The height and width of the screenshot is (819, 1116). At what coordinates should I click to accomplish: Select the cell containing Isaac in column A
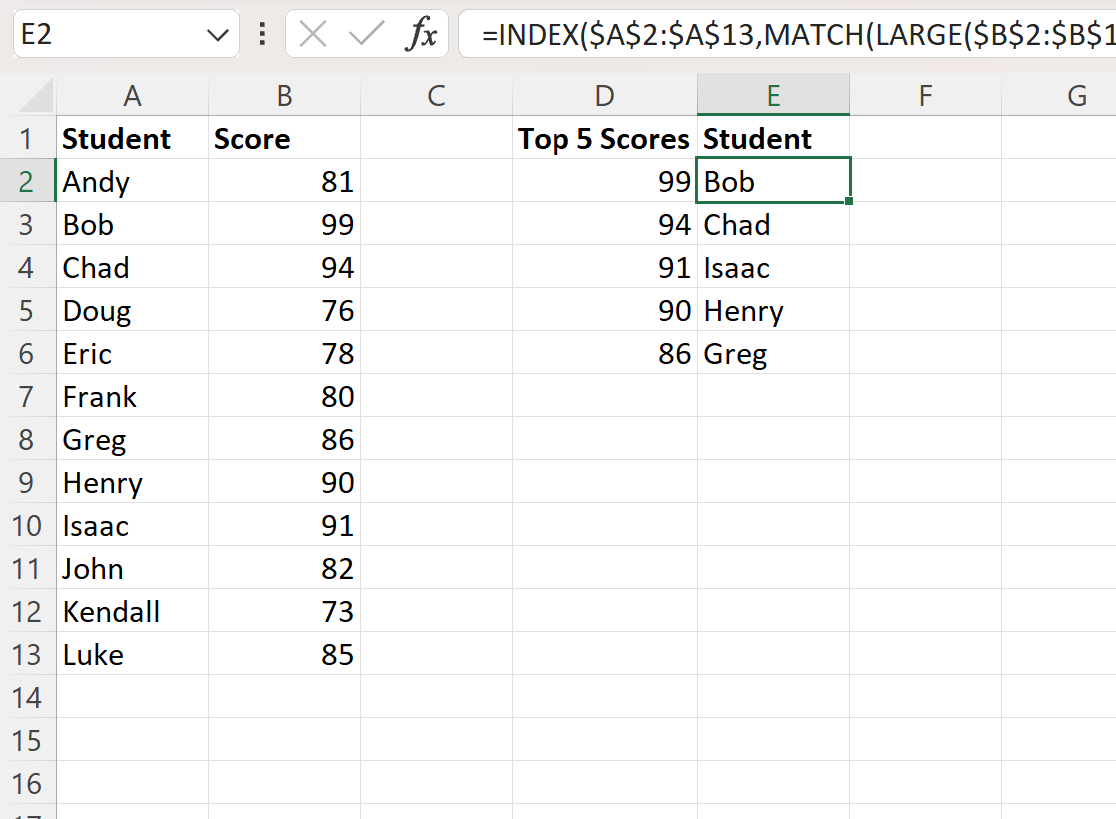pyautogui.click(x=132, y=526)
